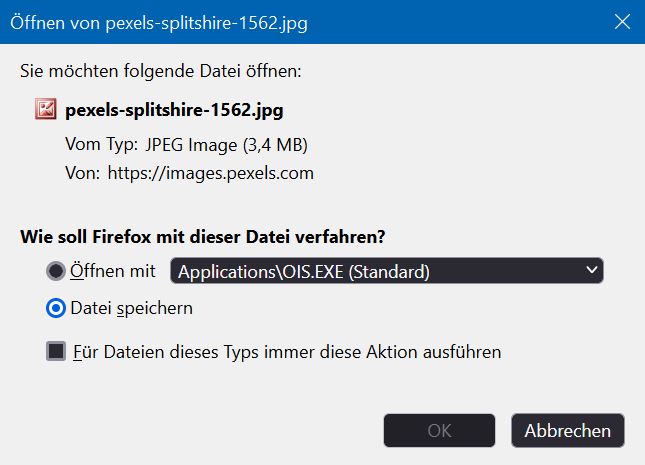Viewport: 645px width, 465px height.
Task: Enable the always-do-this-action checkbox
Action: 56,352
